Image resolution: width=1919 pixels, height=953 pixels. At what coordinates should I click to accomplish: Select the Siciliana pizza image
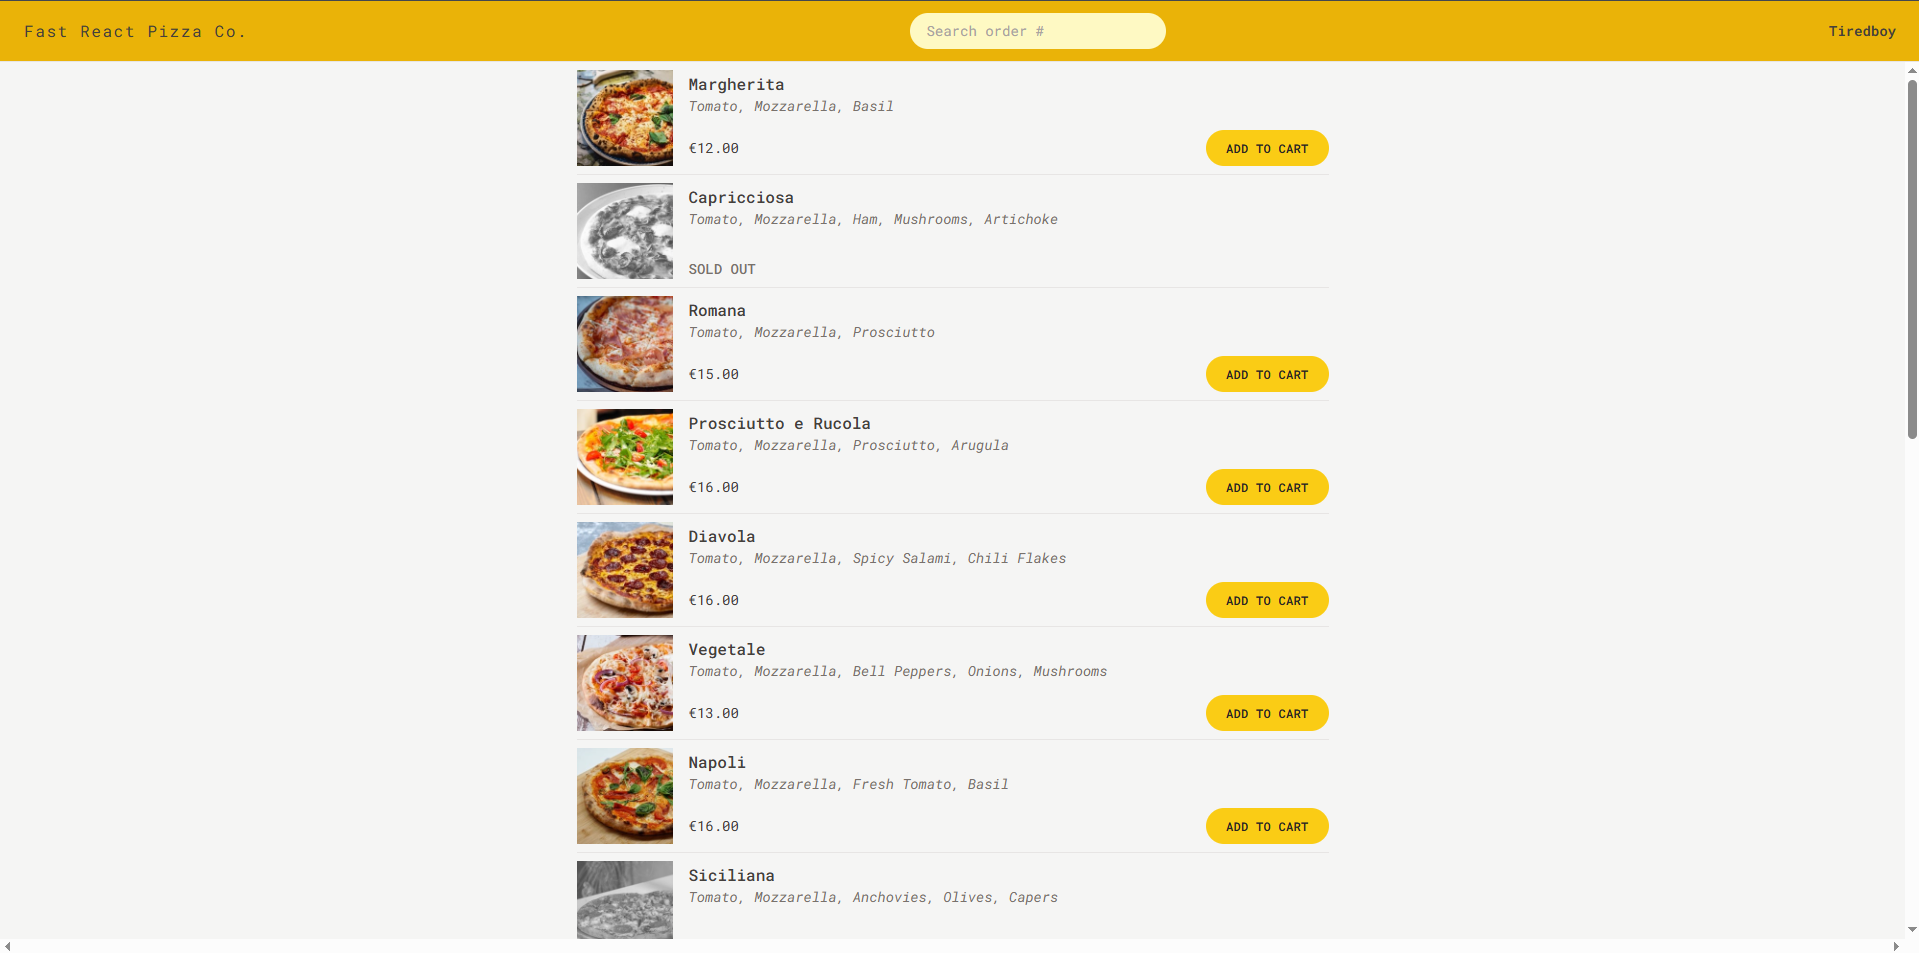pos(624,899)
